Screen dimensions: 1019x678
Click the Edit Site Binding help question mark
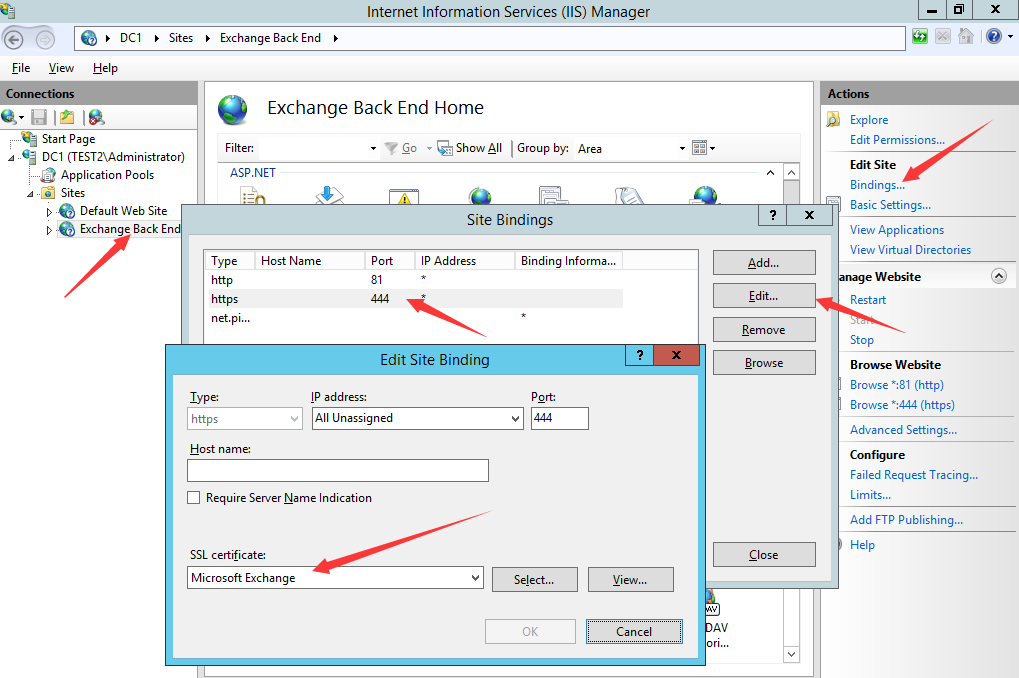[x=640, y=355]
